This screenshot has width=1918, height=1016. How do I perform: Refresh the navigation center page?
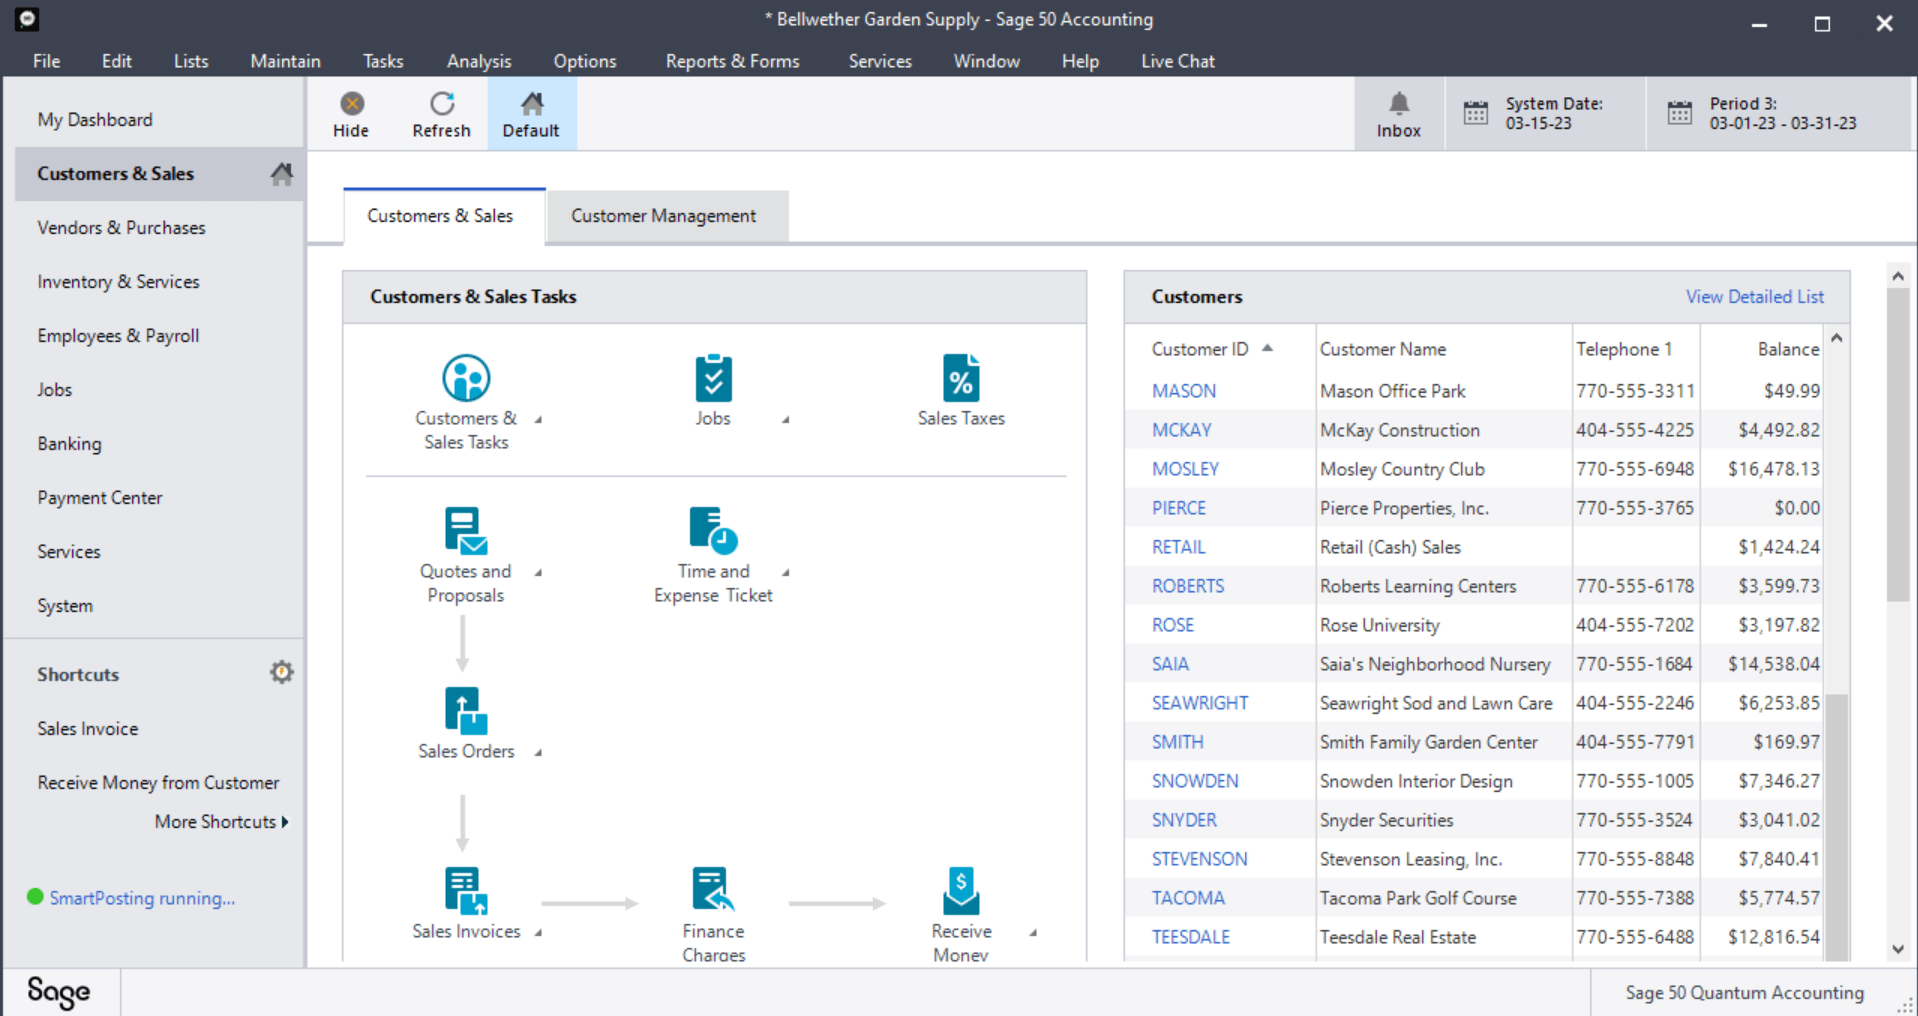(441, 115)
